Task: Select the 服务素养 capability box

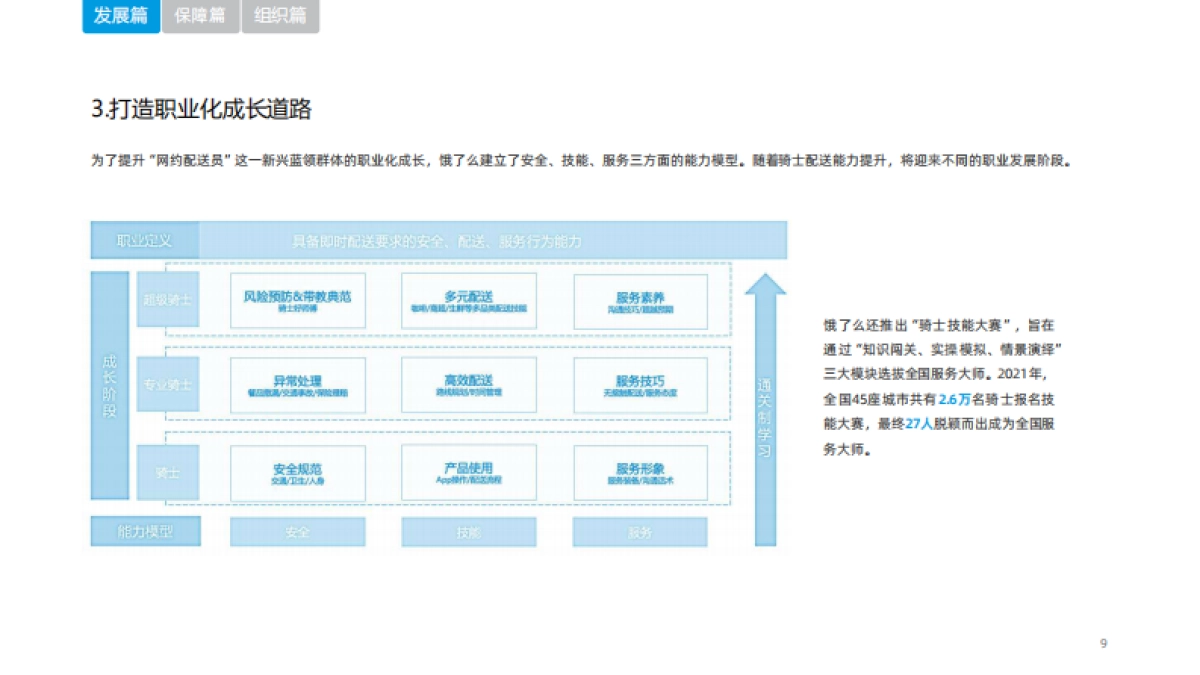Action: (x=640, y=299)
